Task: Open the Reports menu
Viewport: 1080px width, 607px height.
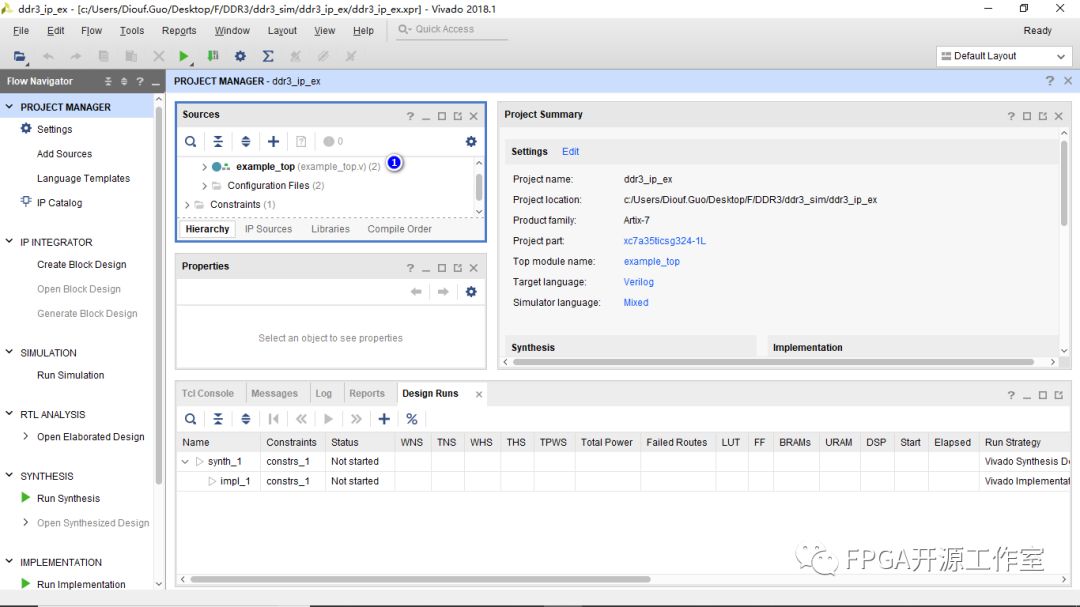Action: [179, 31]
